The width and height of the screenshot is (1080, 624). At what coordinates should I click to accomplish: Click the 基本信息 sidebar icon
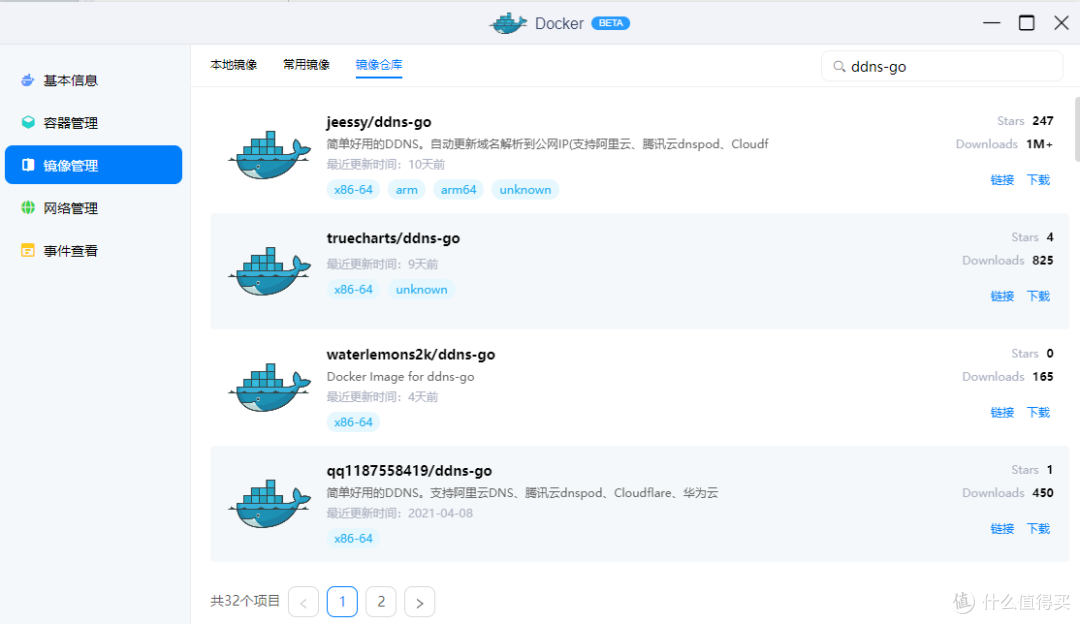pos(28,80)
